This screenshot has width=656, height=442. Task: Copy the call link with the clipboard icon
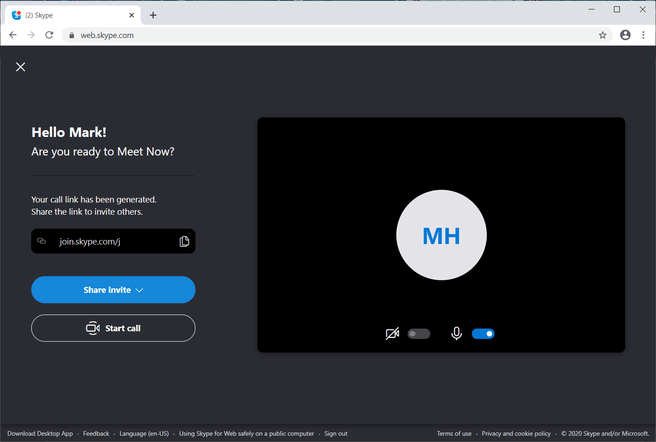click(184, 242)
